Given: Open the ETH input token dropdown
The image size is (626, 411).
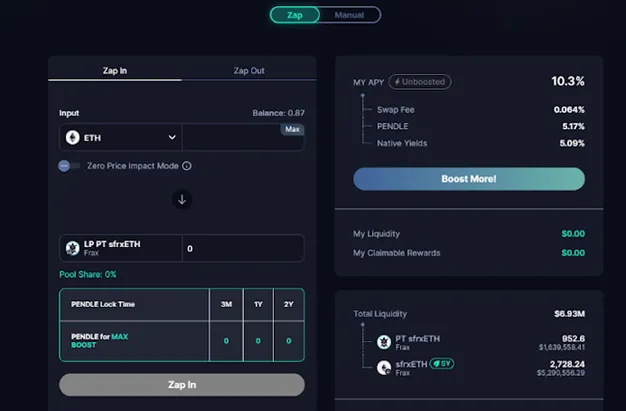Looking at the screenshot, I should pos(121,137).
